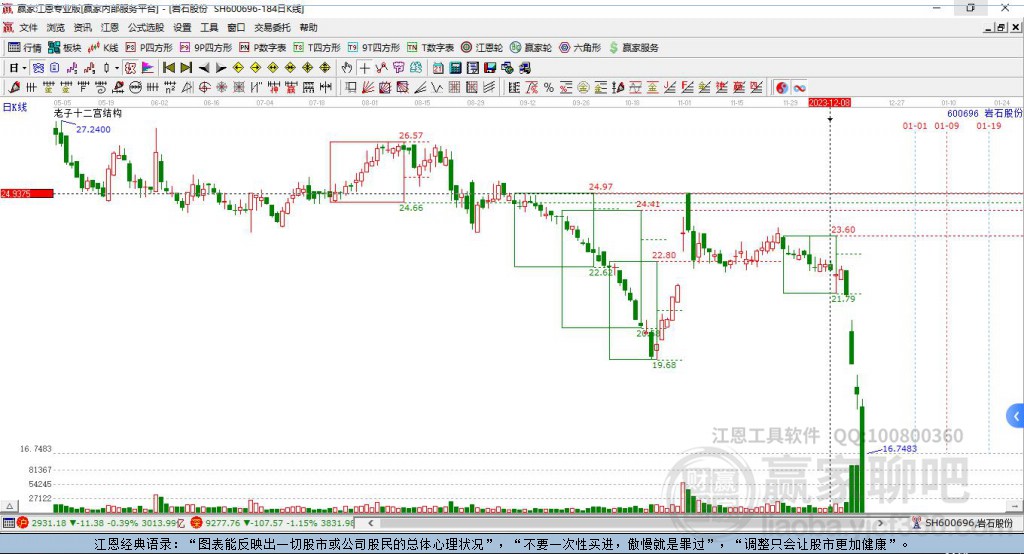Launch the 赢家轮 wheel tool
The image size is (1024, 554).
pos(531,48)
